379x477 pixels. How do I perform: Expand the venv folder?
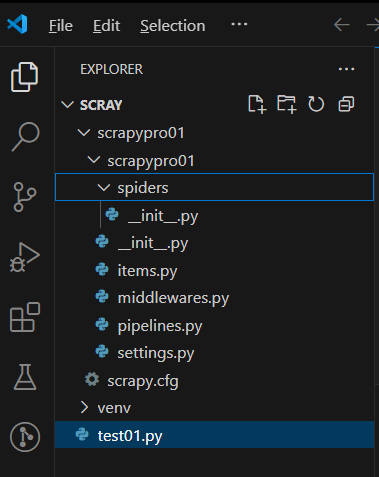pos(84,408)
